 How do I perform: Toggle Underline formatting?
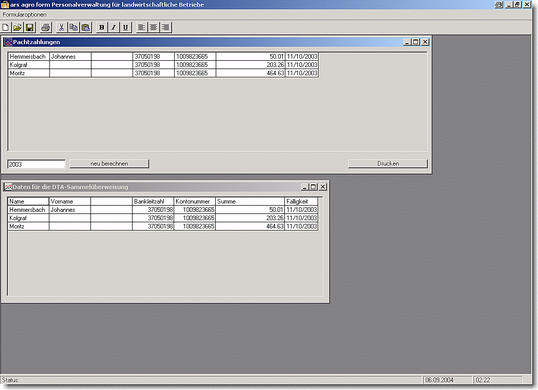pyautogui.click(x=126, y=27)
